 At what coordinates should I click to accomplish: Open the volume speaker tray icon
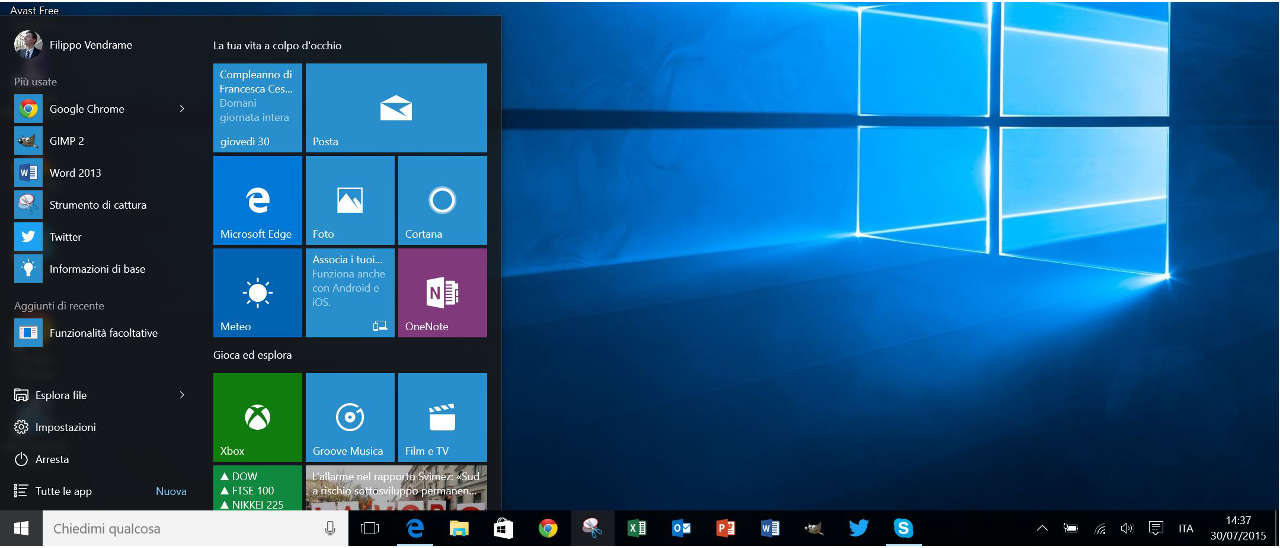pos(1128,528)
